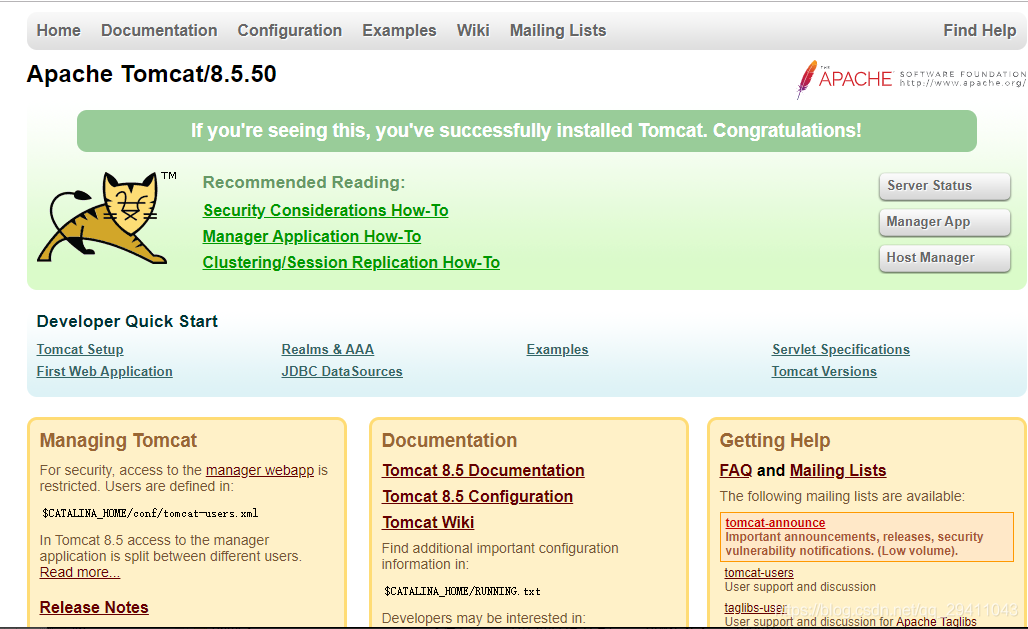Click the Host Manager button
This screenshot has width=1028, height=629.
tap(944, 258)
